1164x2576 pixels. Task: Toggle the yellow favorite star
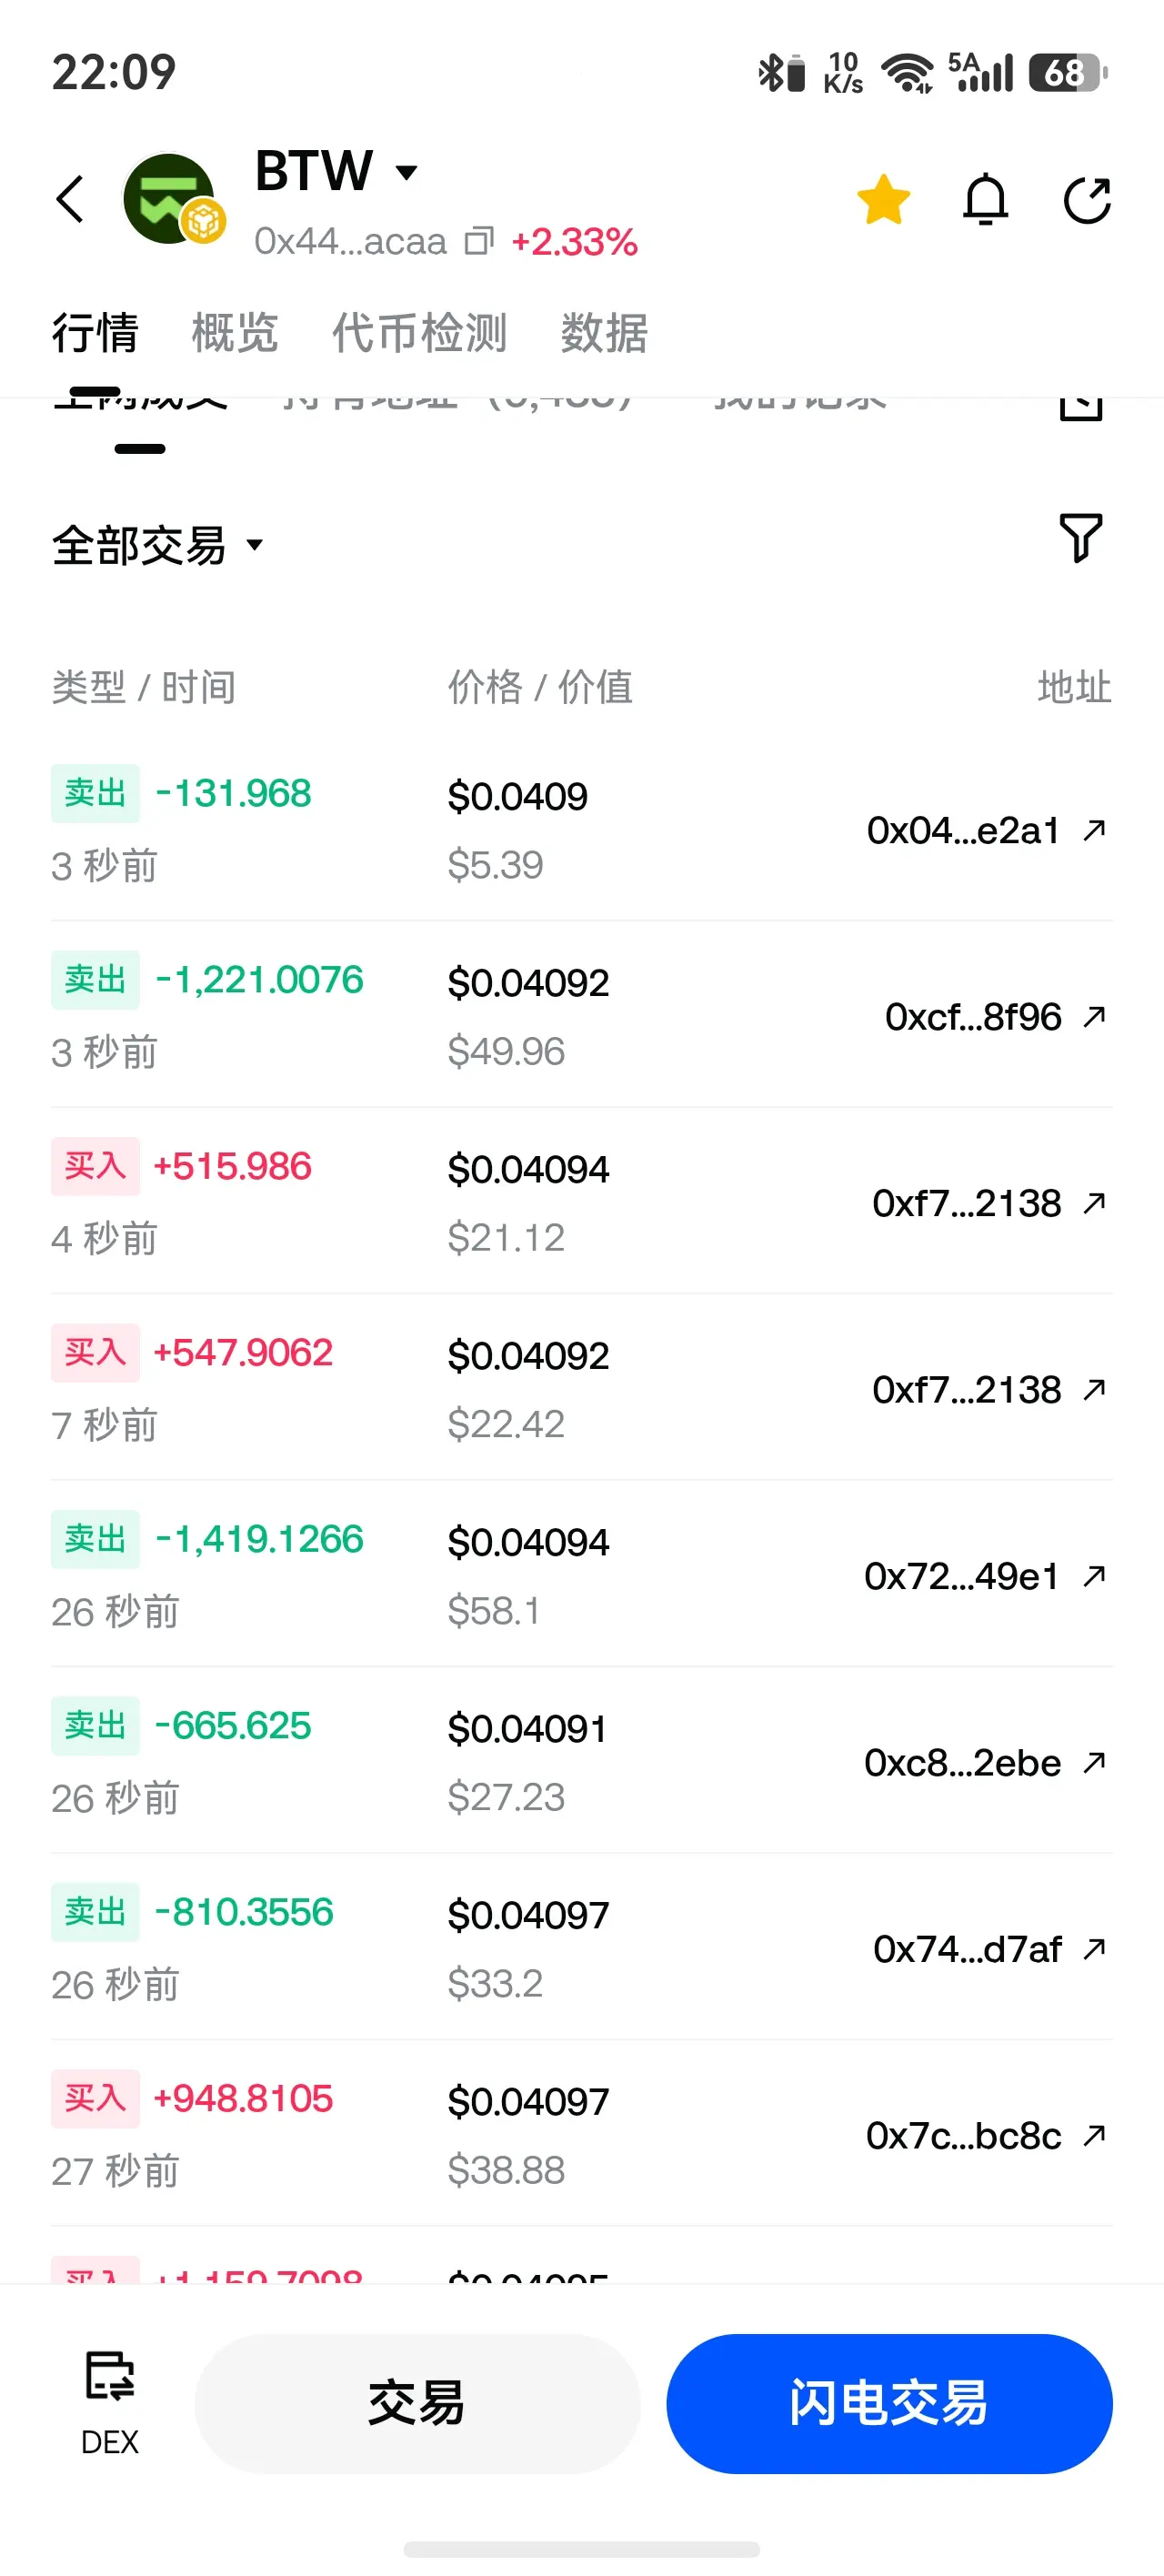click(x=884, y=200)
